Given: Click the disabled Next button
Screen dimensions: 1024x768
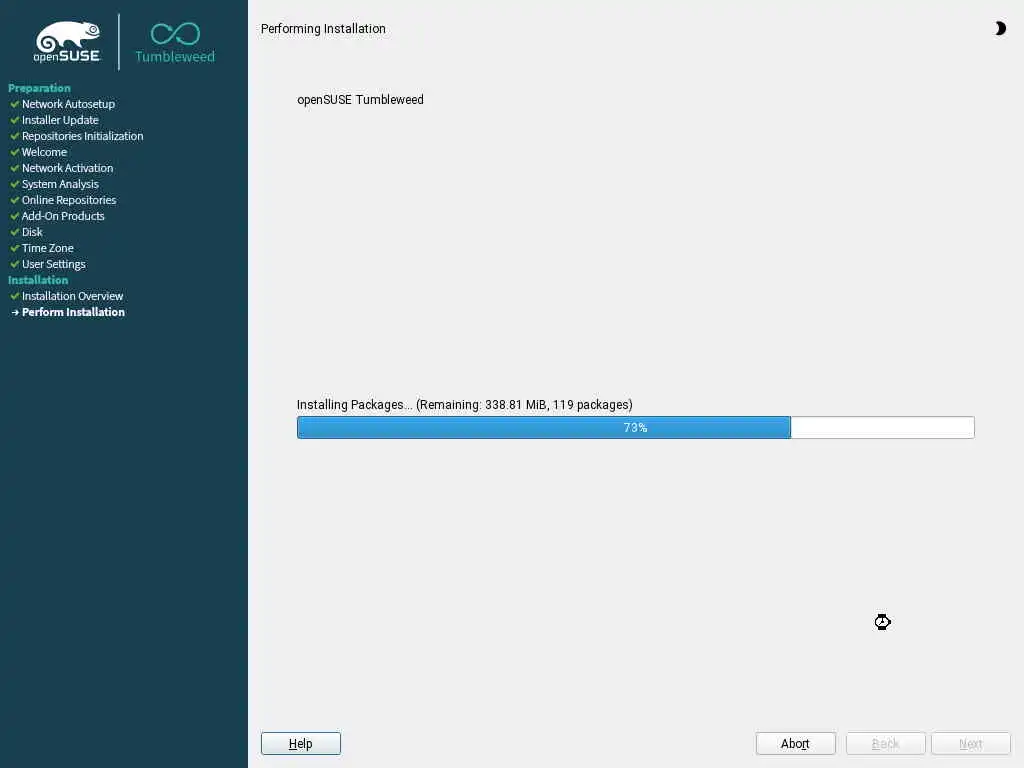Looking at the screenshot, I should pos(970,743).
